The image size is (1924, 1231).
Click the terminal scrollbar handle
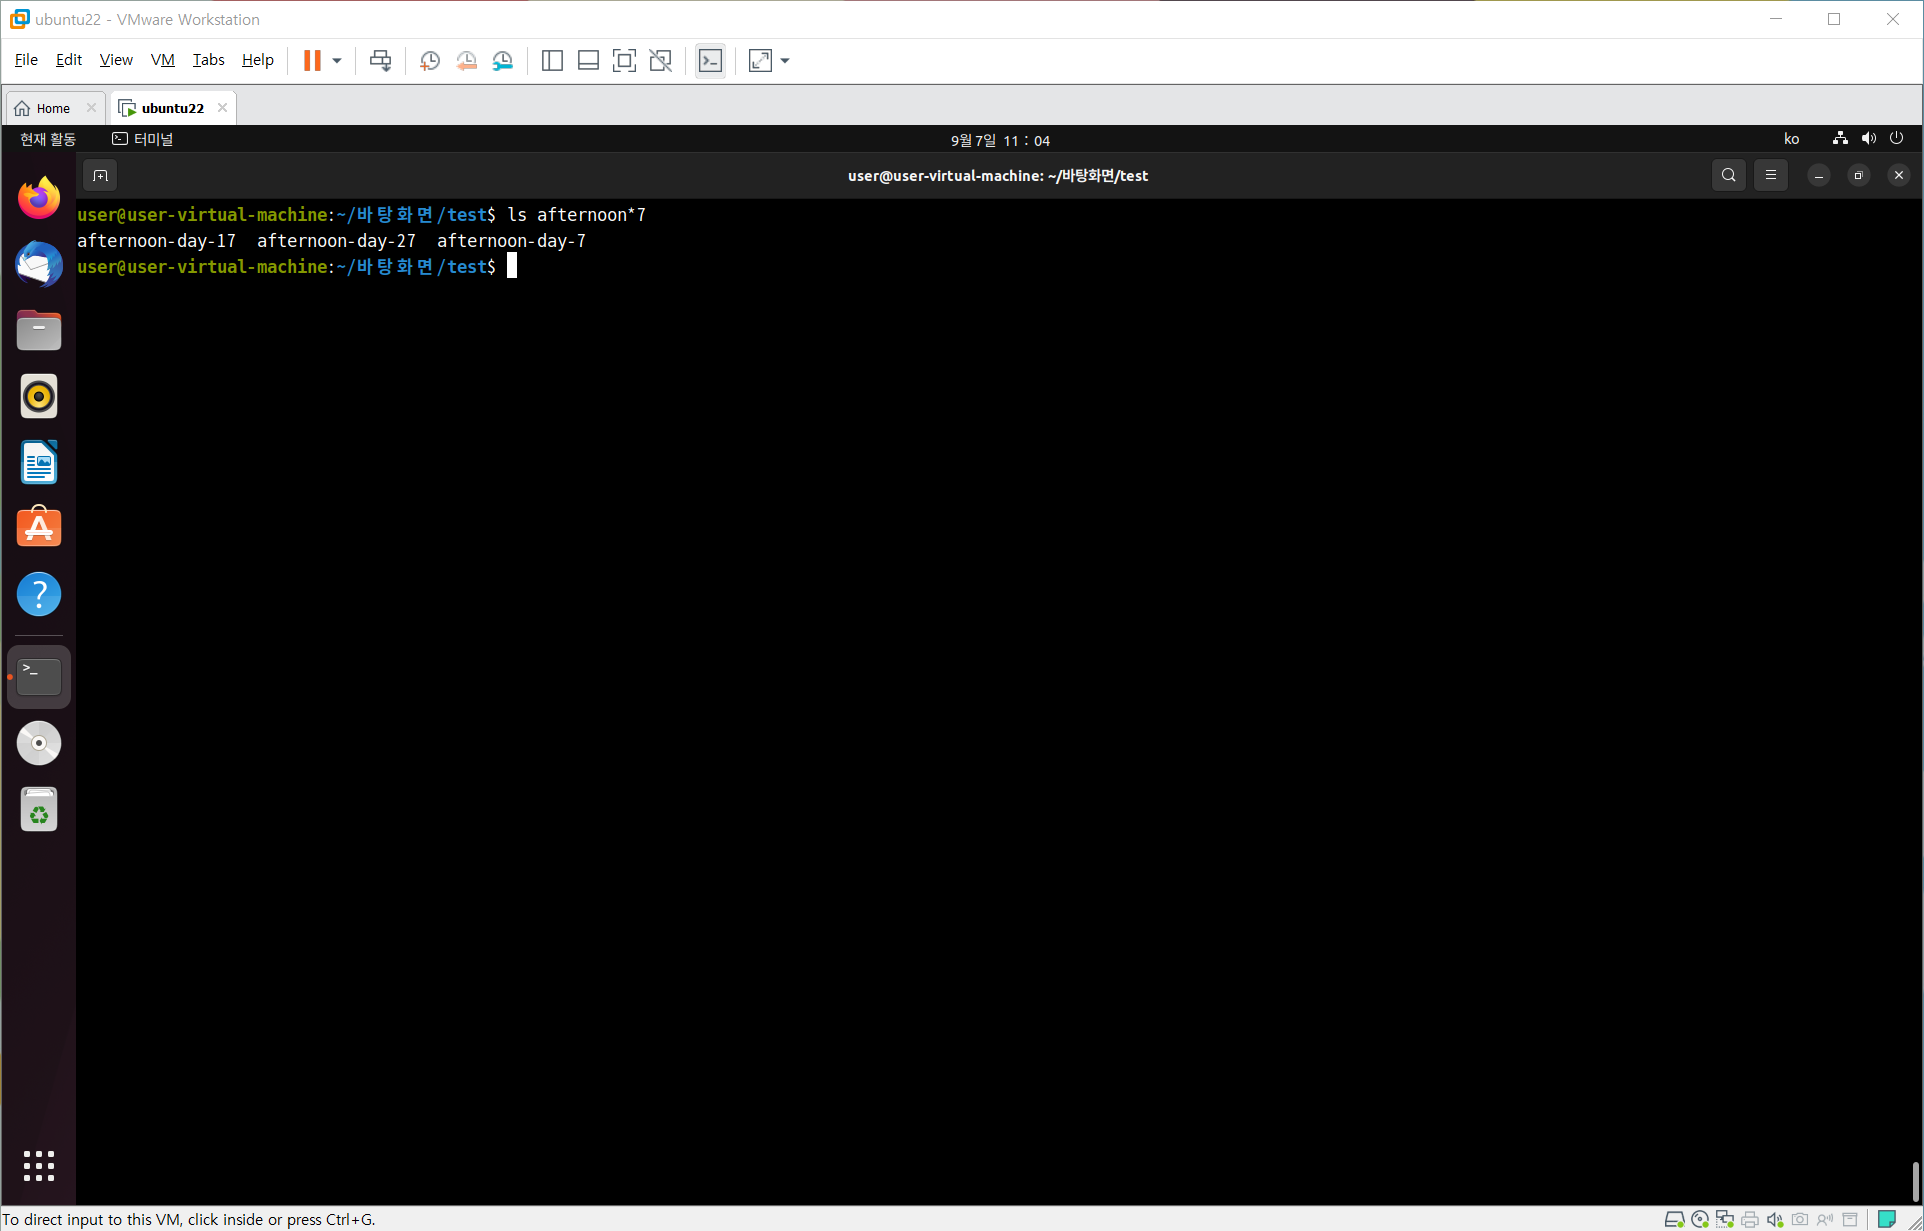pos(1915,1182)
